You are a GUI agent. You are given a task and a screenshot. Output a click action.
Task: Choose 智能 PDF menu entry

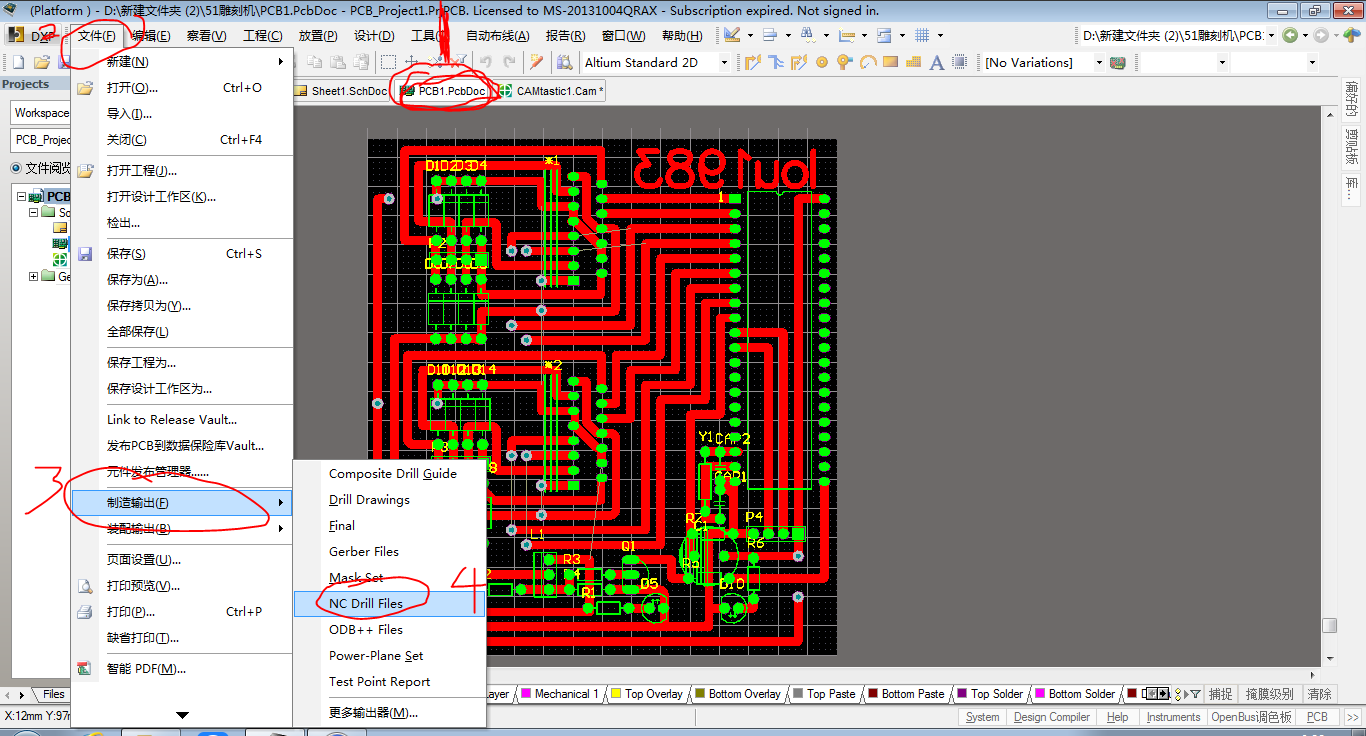(182, 669)
